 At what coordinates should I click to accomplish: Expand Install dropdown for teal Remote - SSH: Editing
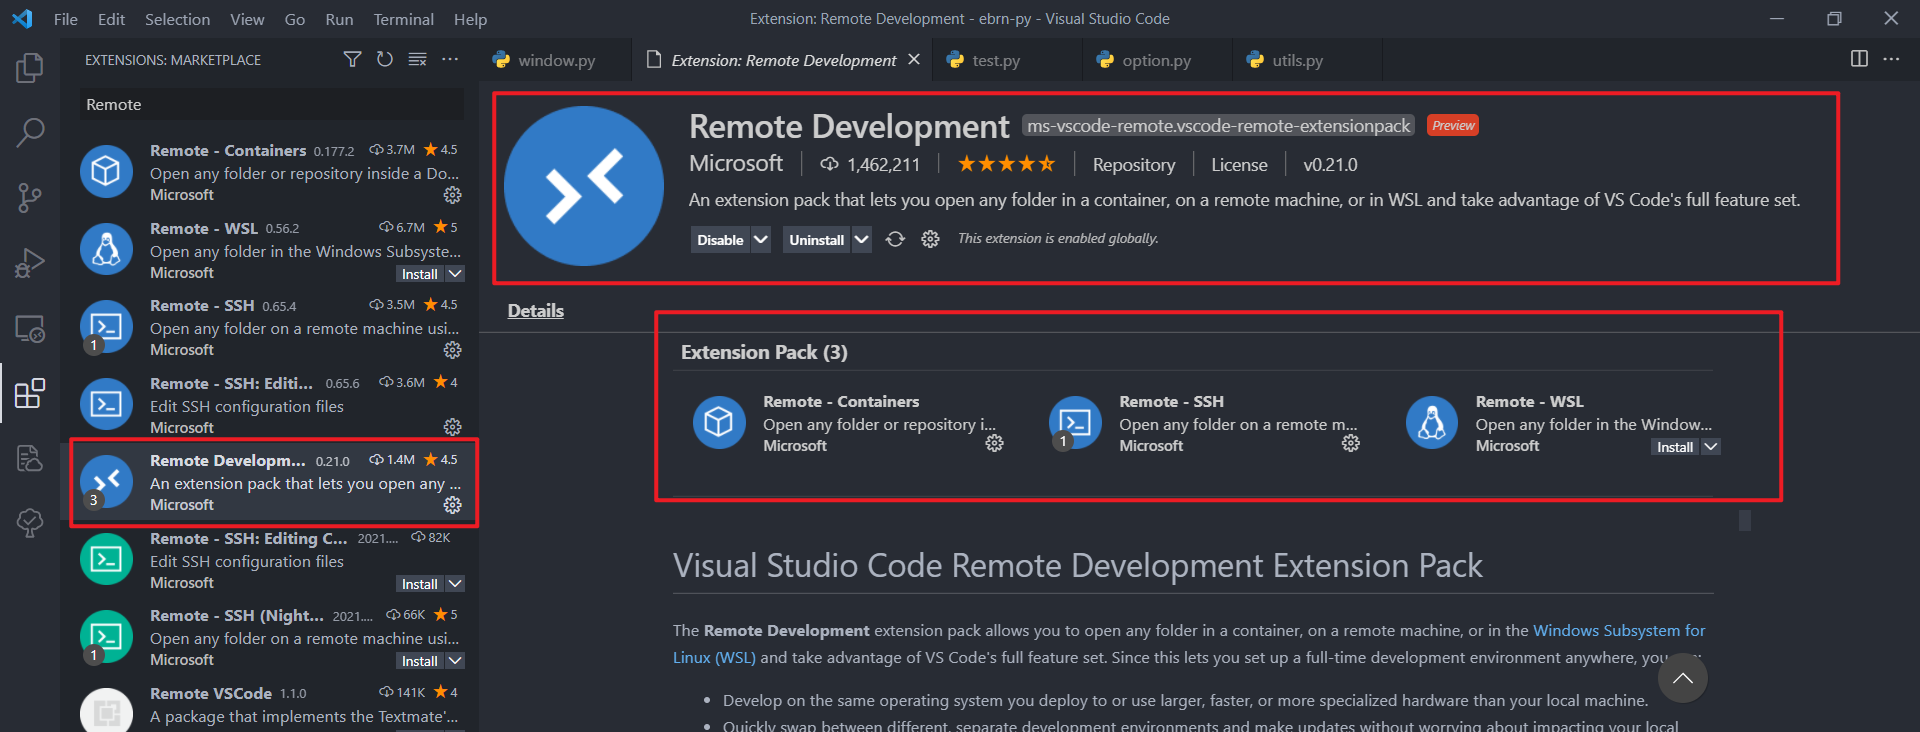455,584
